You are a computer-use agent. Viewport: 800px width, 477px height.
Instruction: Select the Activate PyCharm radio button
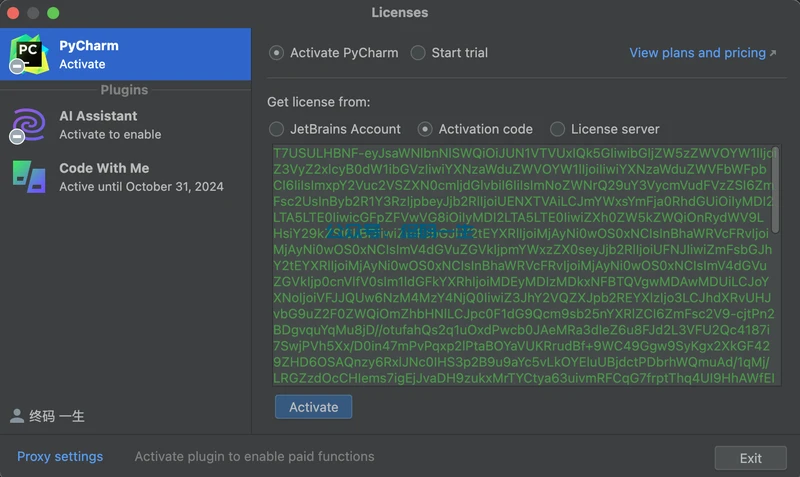(277, 53)
